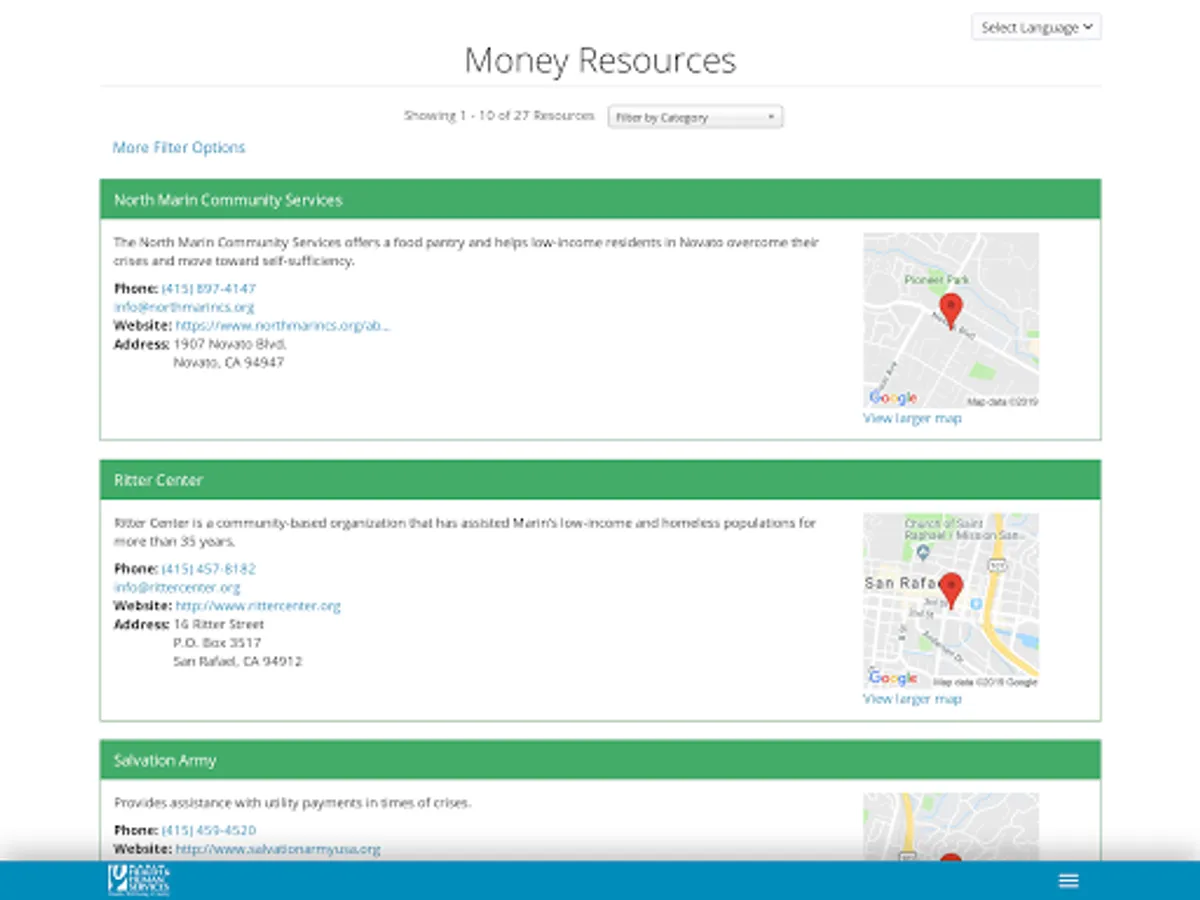
Task: Click 'San Rafael, CA 94912' text
Action: (238, 661)
